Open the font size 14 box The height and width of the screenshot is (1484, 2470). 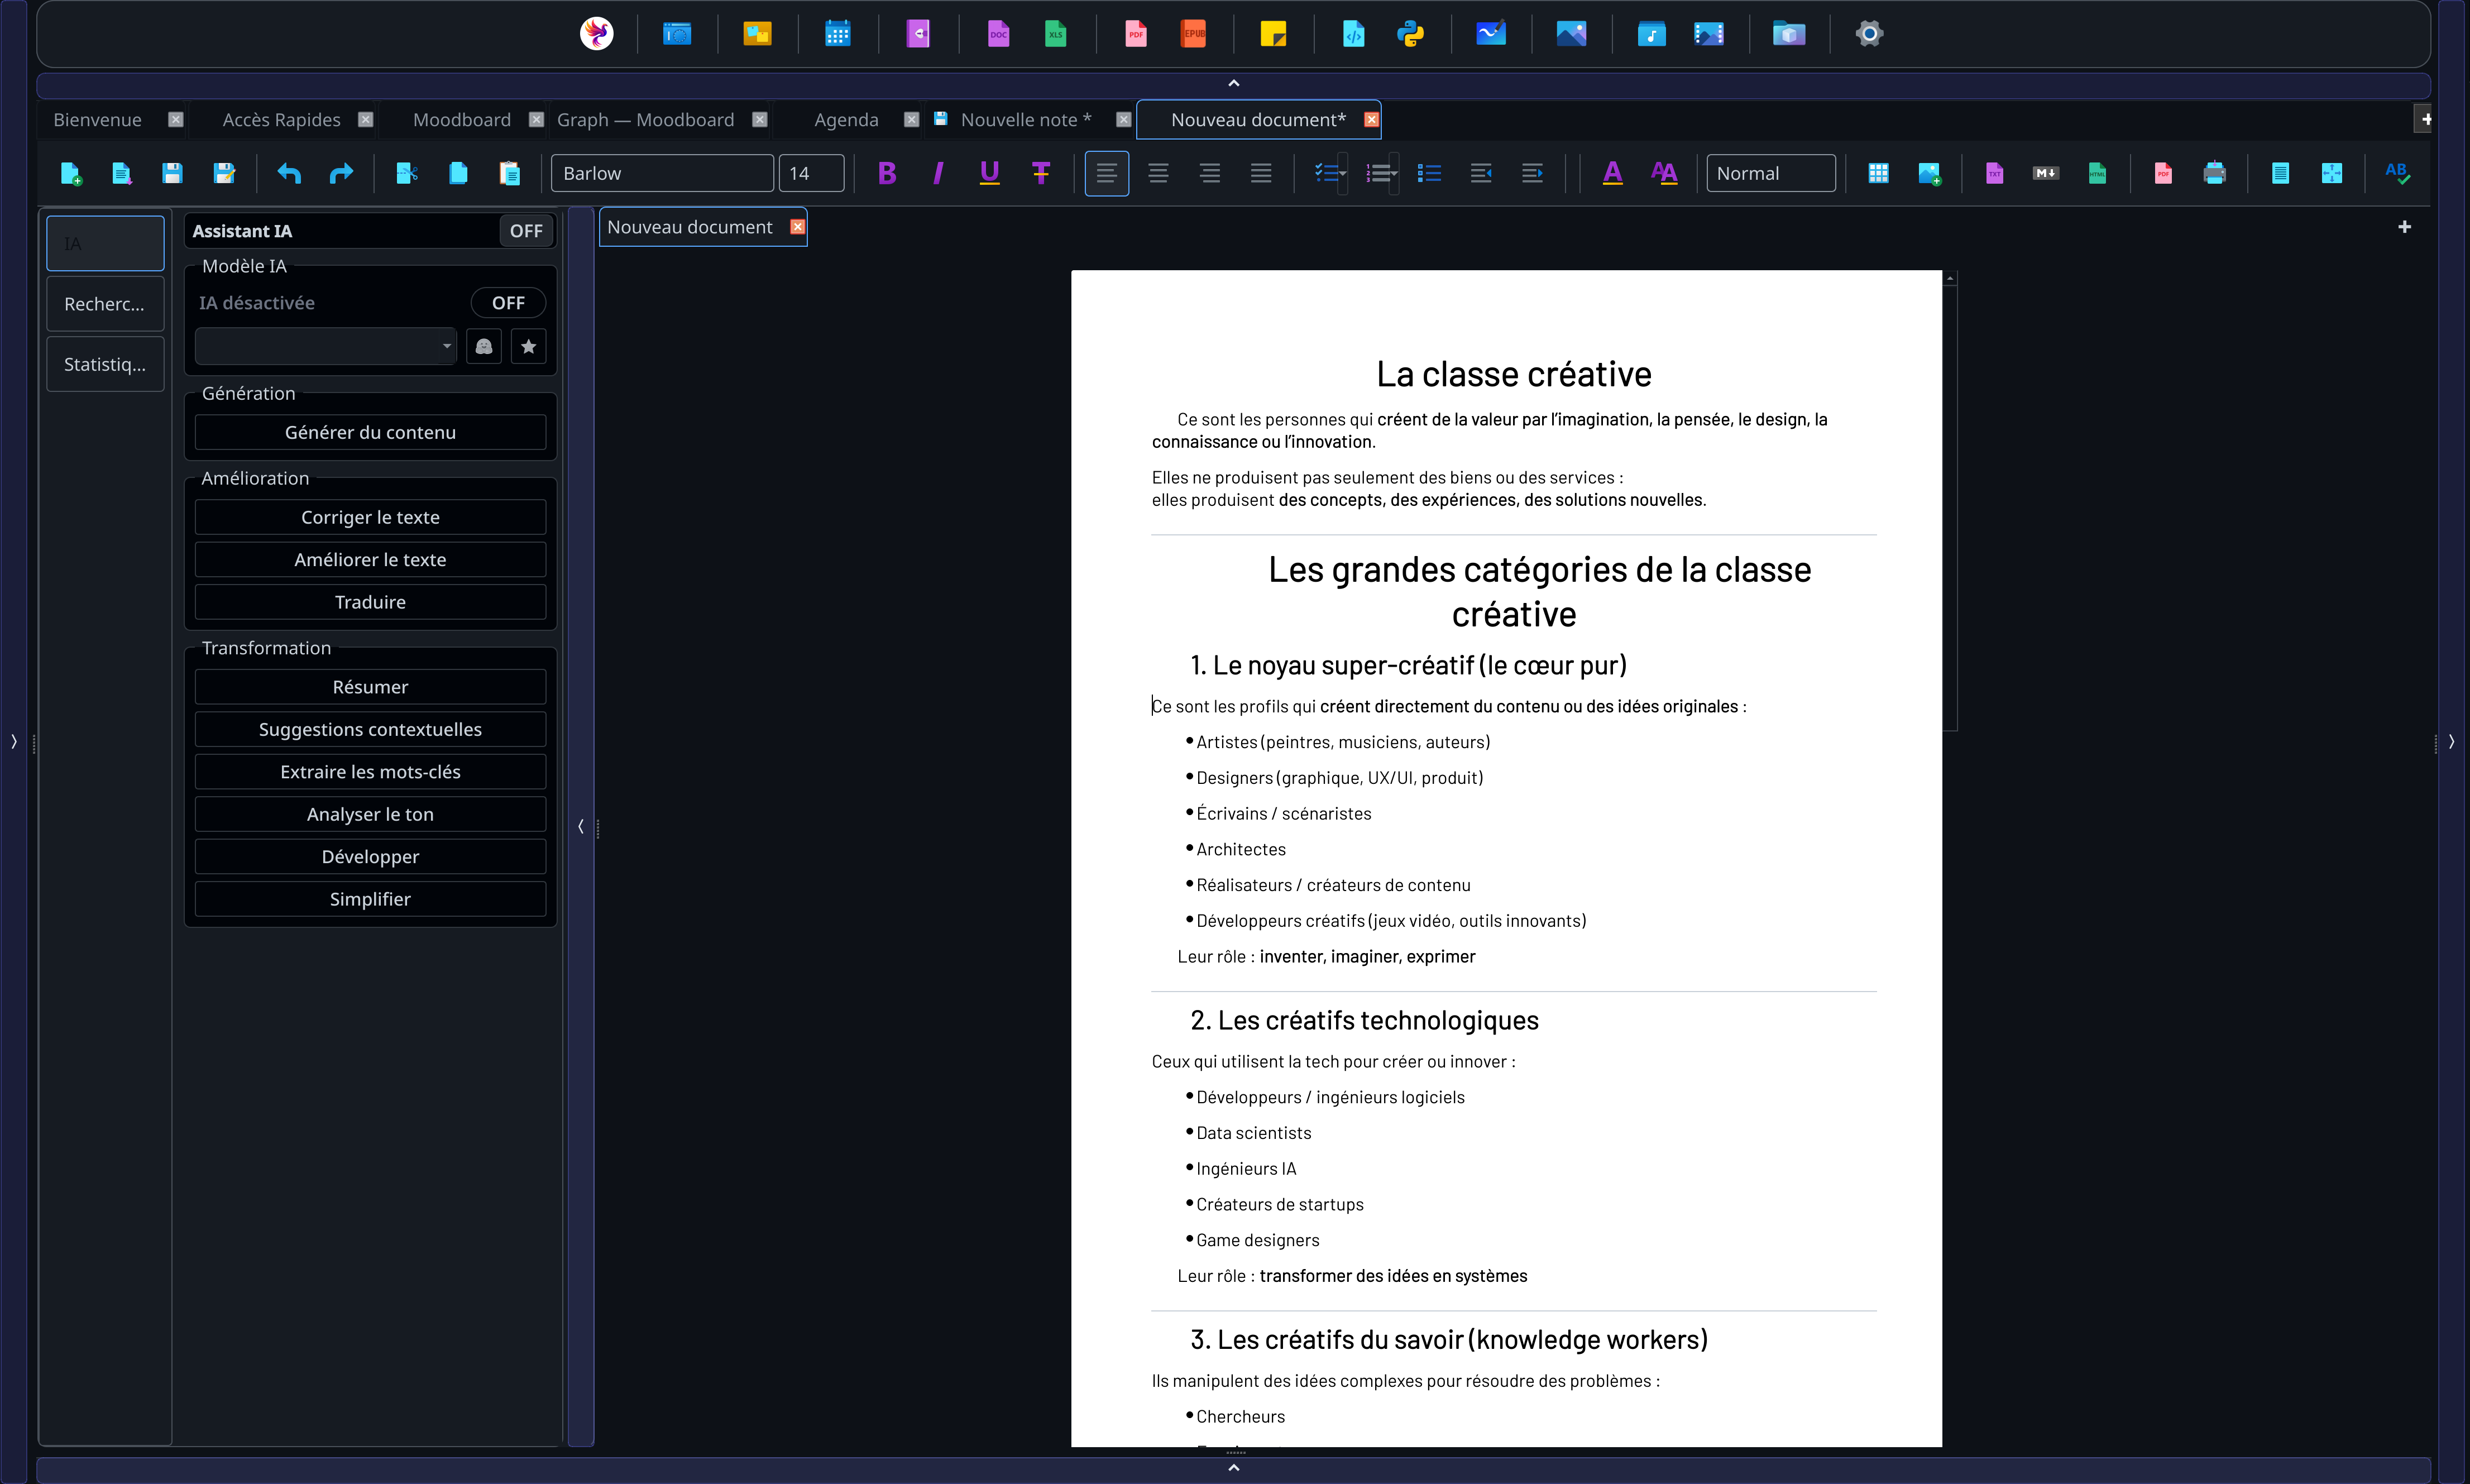[x=811, y=174]
